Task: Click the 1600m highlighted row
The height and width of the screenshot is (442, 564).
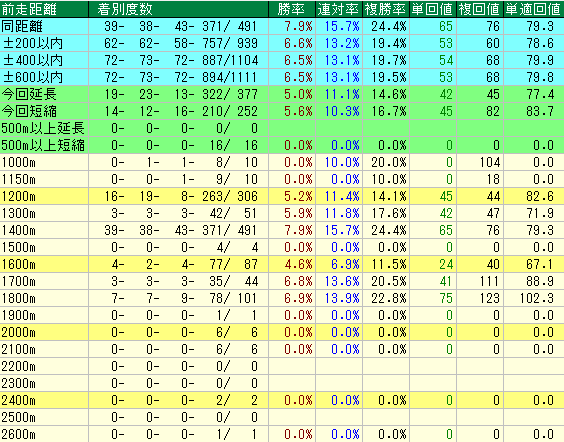Action: click(282, 265)
